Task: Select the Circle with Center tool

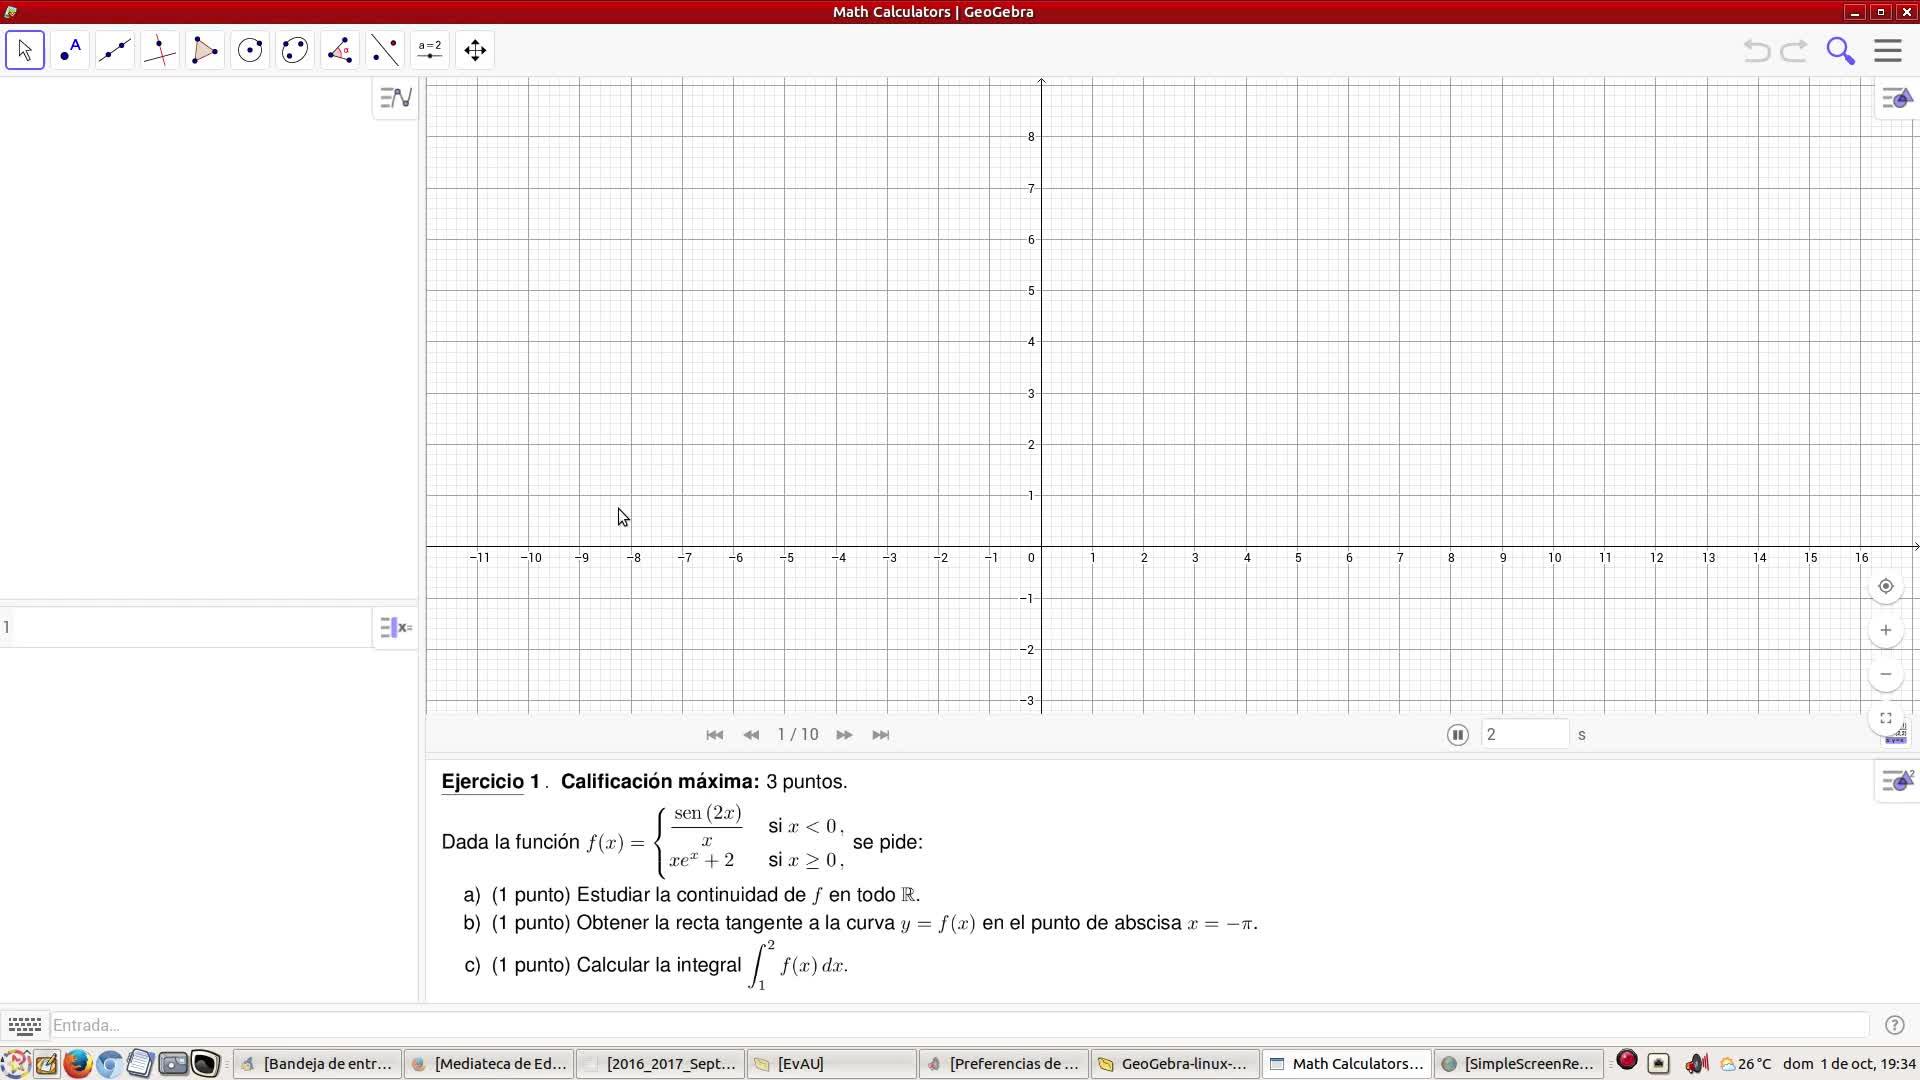Action: pos(250,50)
